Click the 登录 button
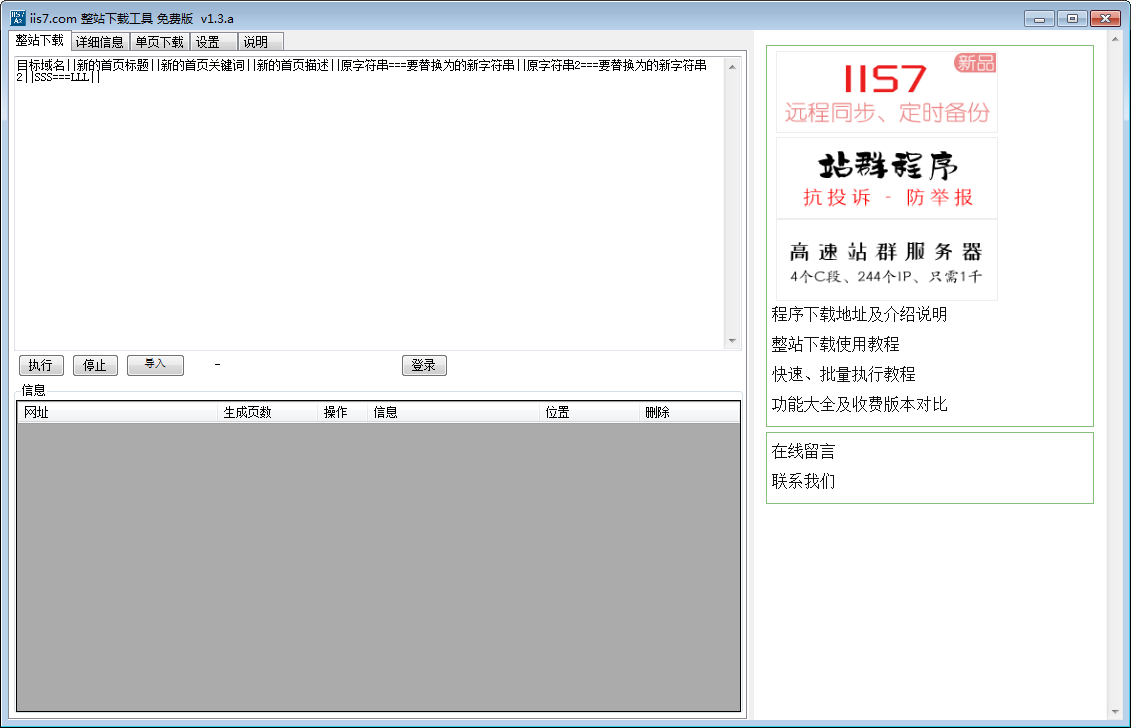Screen dimensions: 1131x728 424,365
